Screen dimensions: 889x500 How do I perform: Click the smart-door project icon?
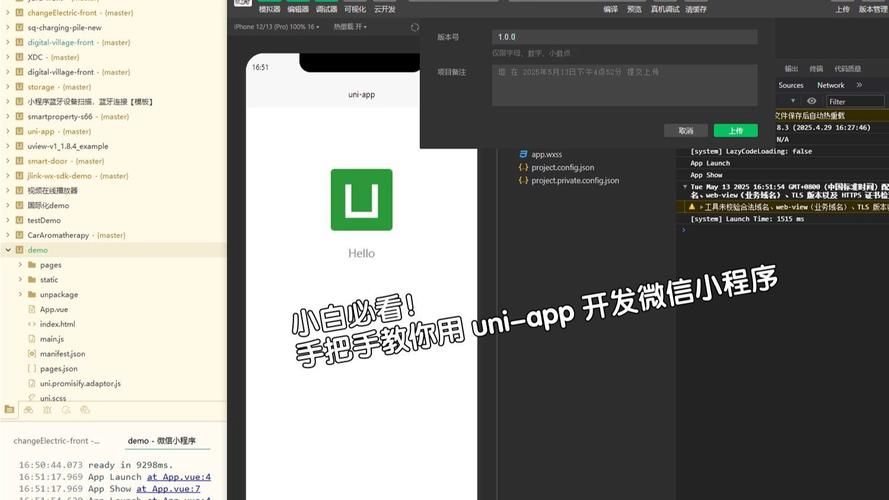tap(19, 161)
